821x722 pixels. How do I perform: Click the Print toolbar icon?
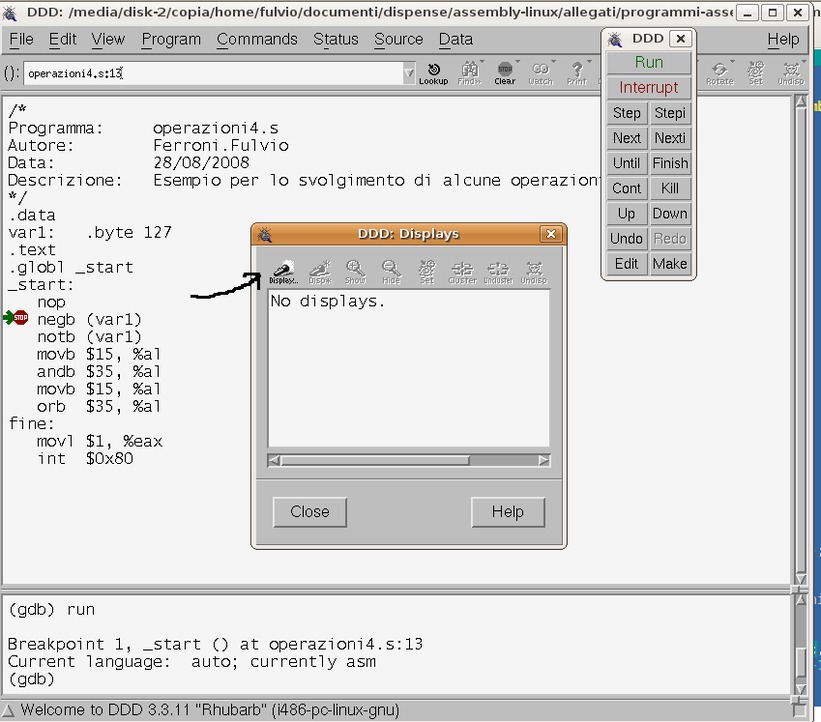577,72
